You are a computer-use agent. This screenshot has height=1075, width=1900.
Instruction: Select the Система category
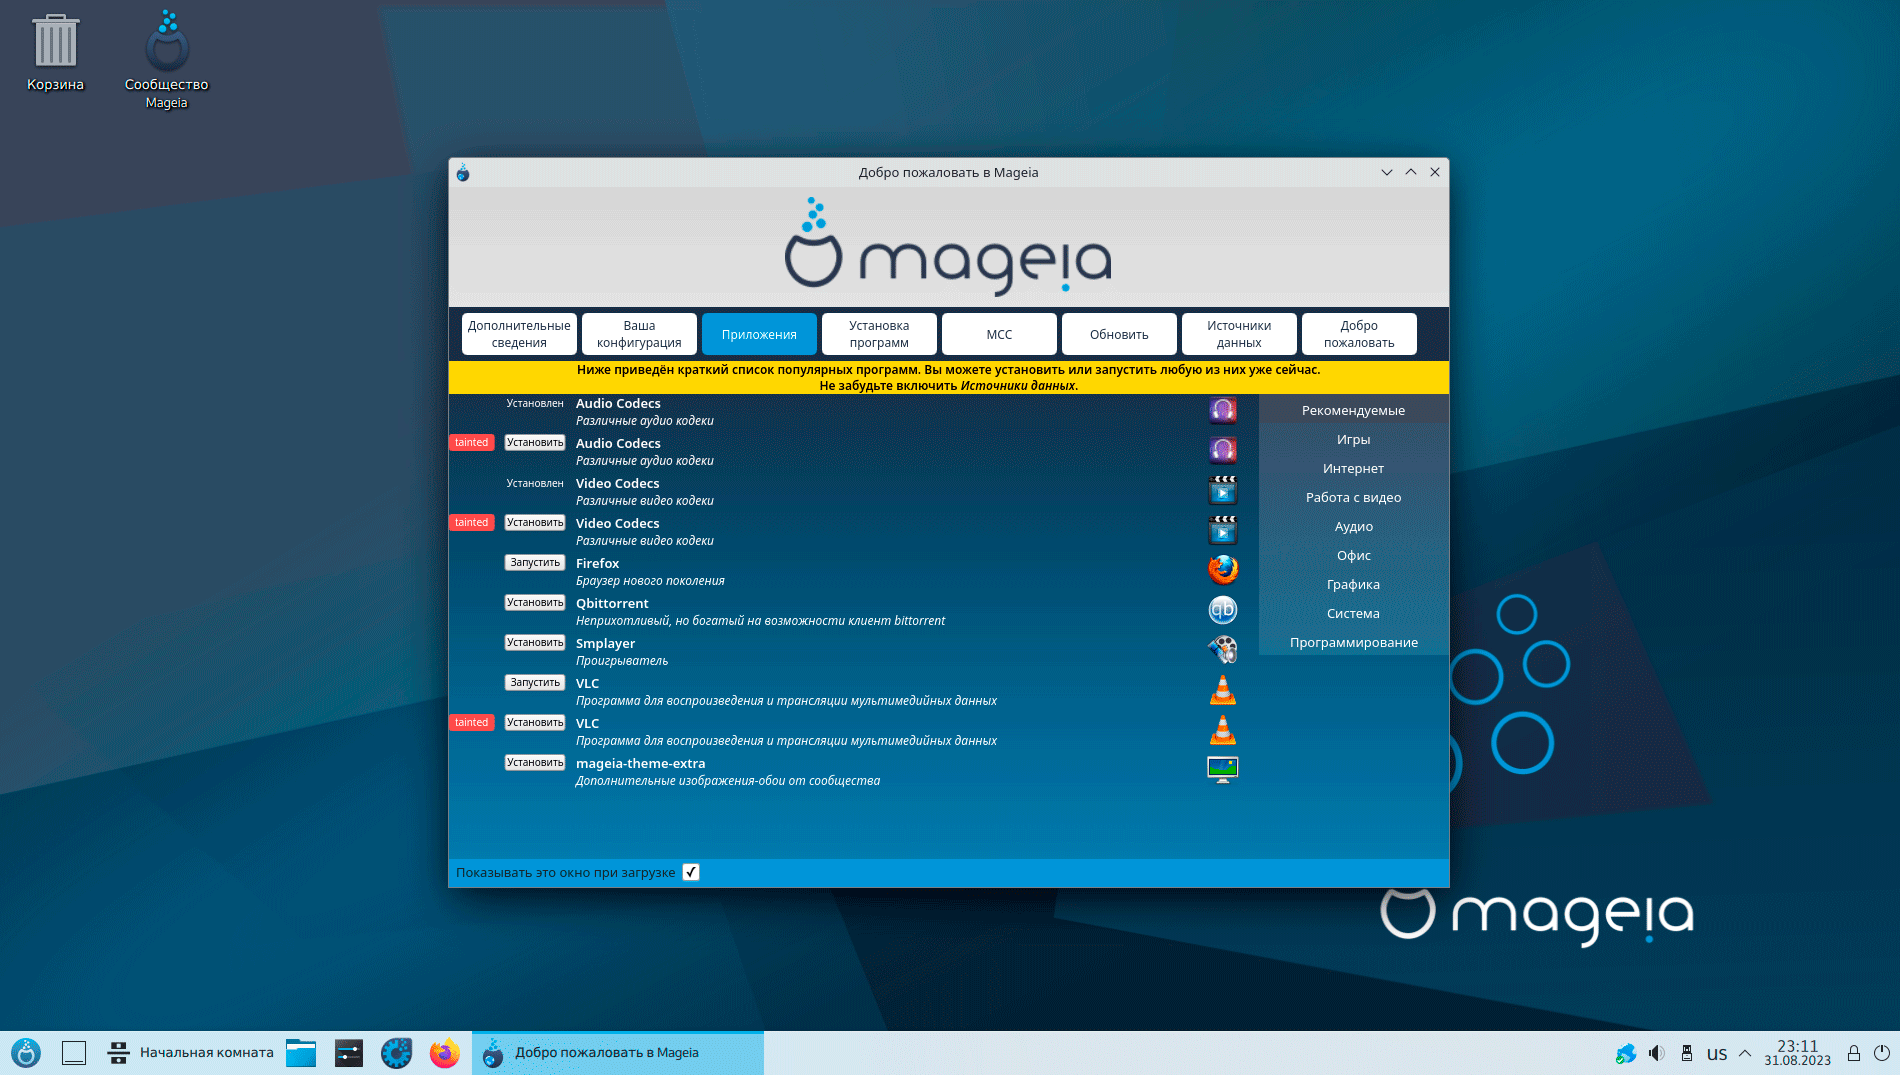pos(1353,613)
